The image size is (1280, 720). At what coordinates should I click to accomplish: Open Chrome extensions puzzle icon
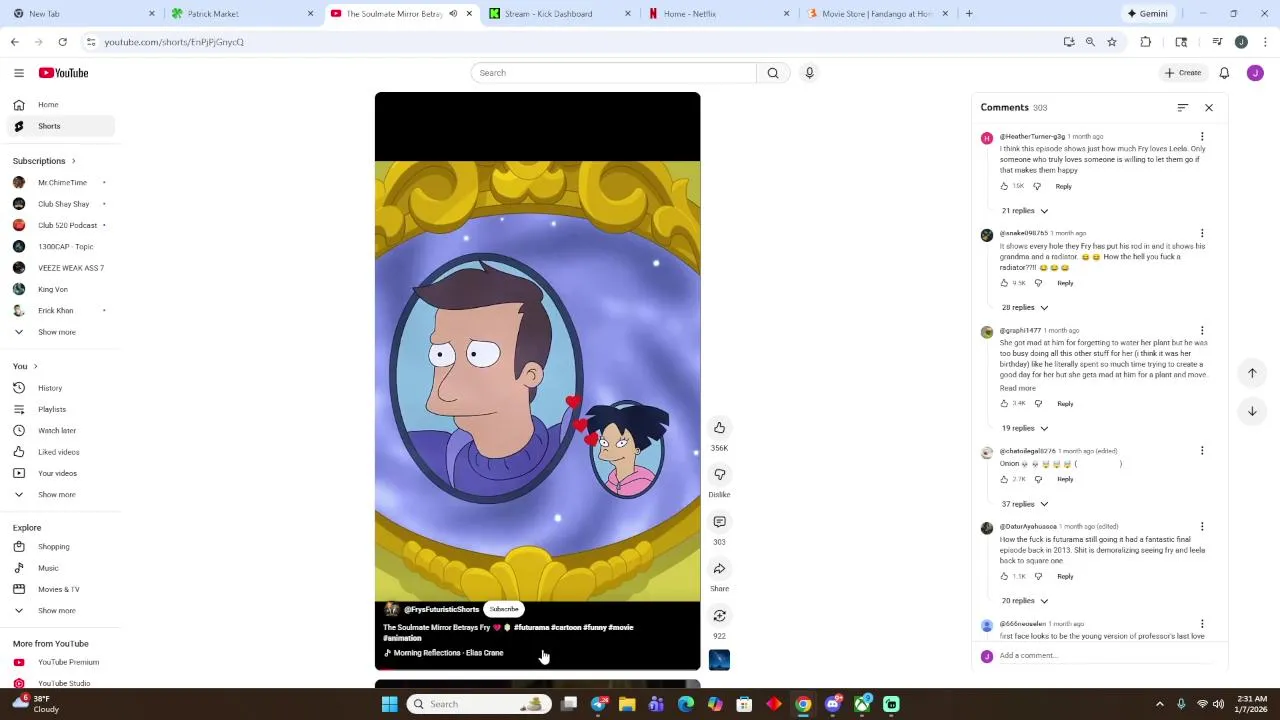click(1146, 42)
